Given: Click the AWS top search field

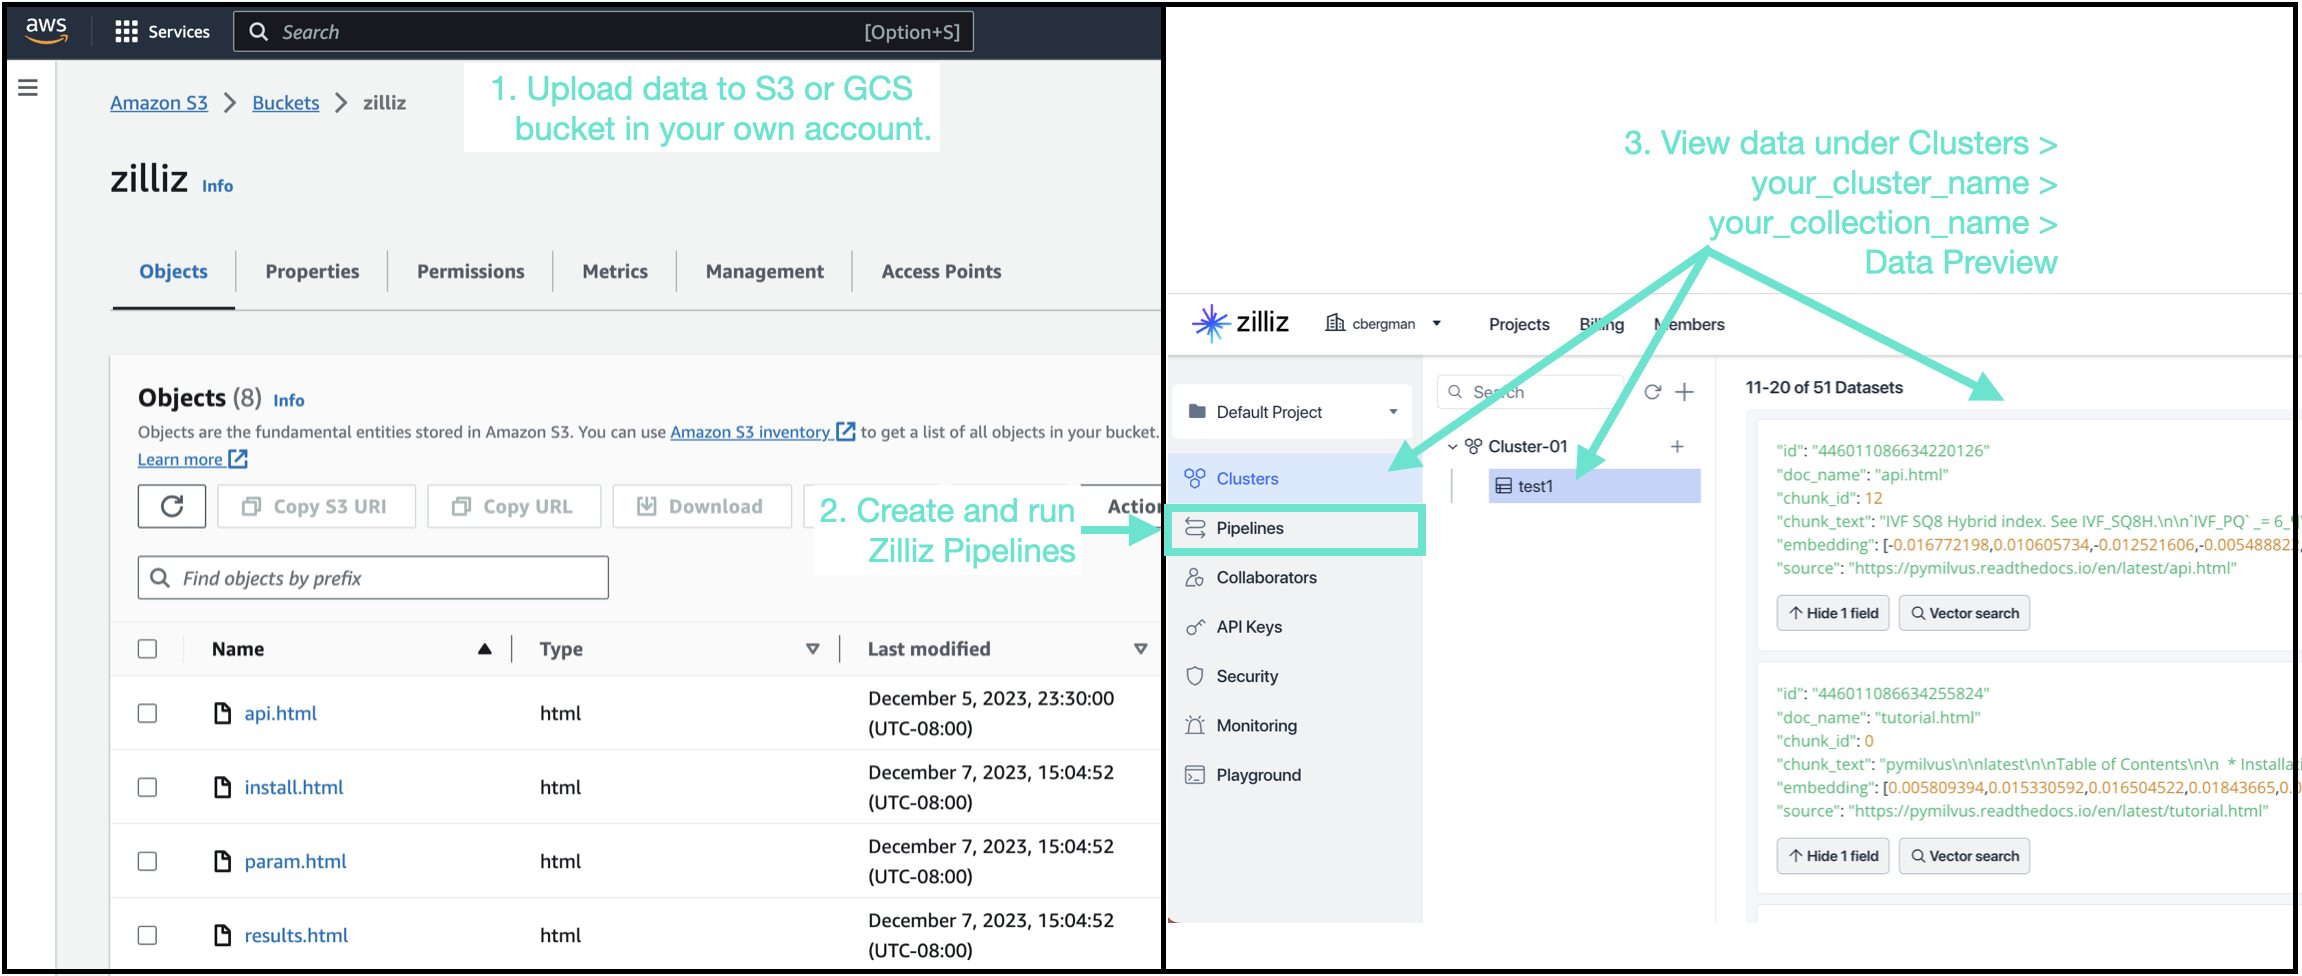Looking at the screenshot, I should coord(603,32).
